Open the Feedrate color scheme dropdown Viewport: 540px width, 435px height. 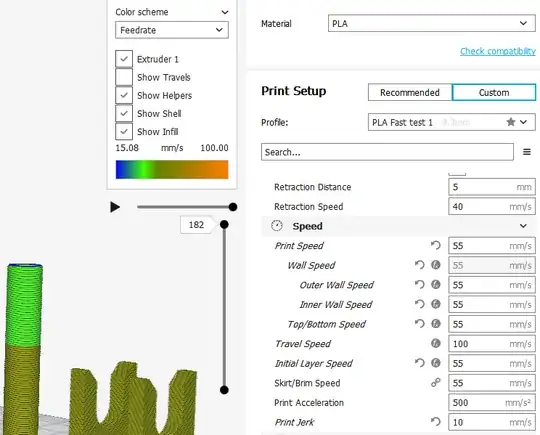172,30
